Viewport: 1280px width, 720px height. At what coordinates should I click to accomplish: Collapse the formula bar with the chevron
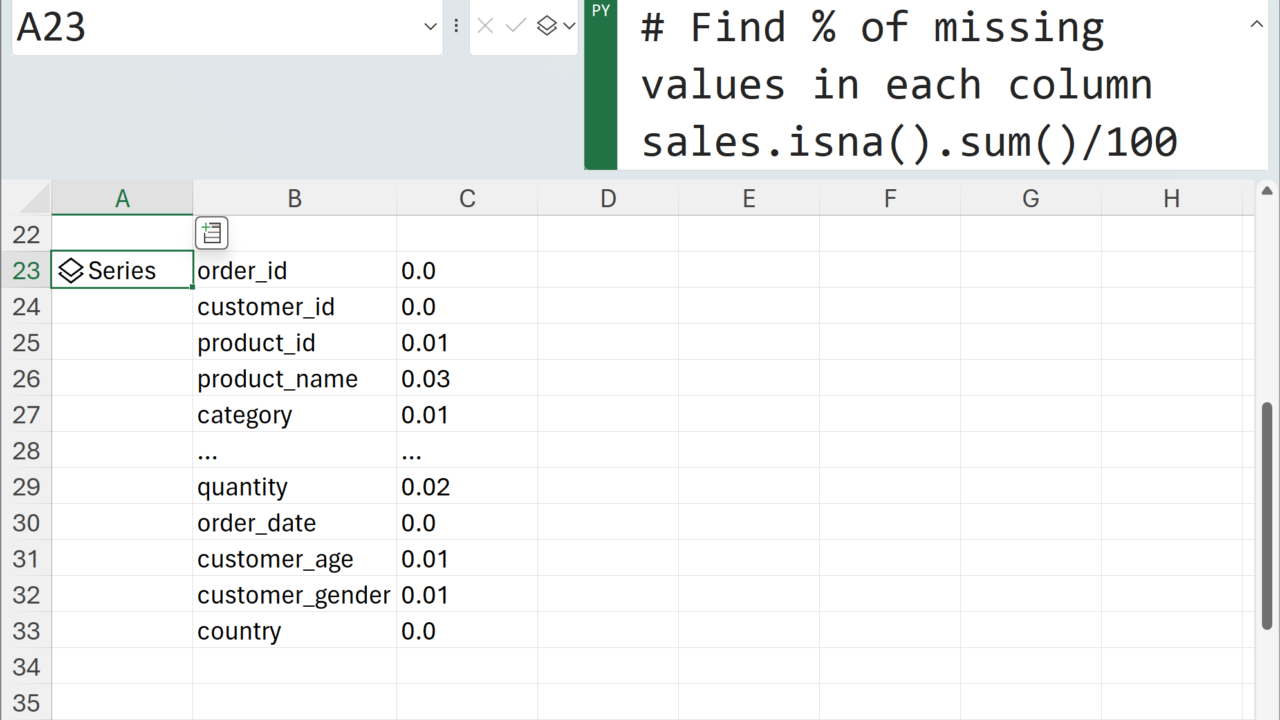1257,25
